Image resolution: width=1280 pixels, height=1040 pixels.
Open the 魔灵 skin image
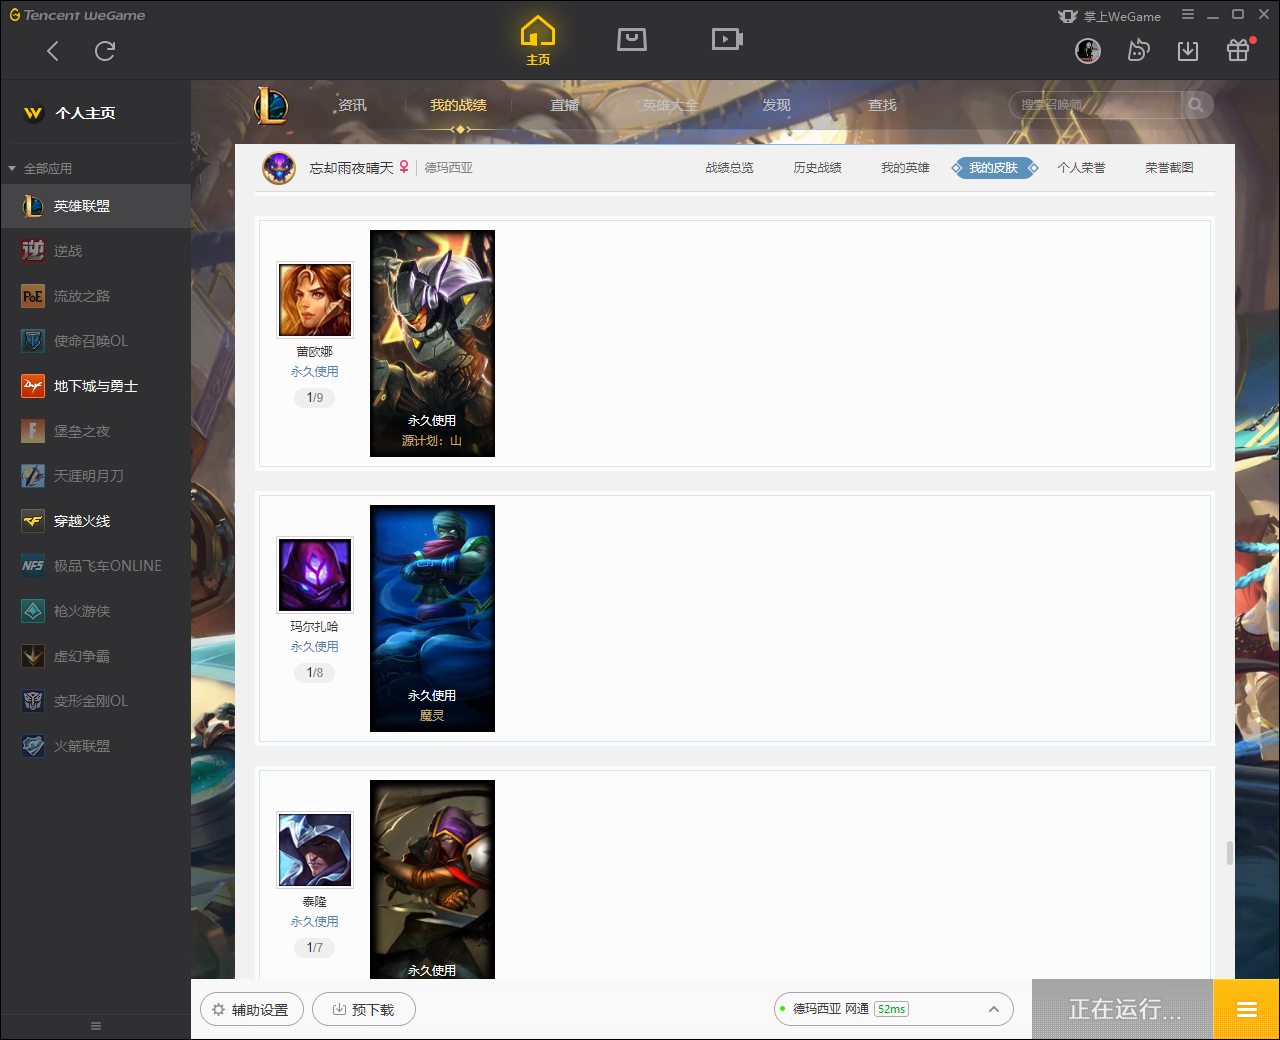click(x=432, y=618)
